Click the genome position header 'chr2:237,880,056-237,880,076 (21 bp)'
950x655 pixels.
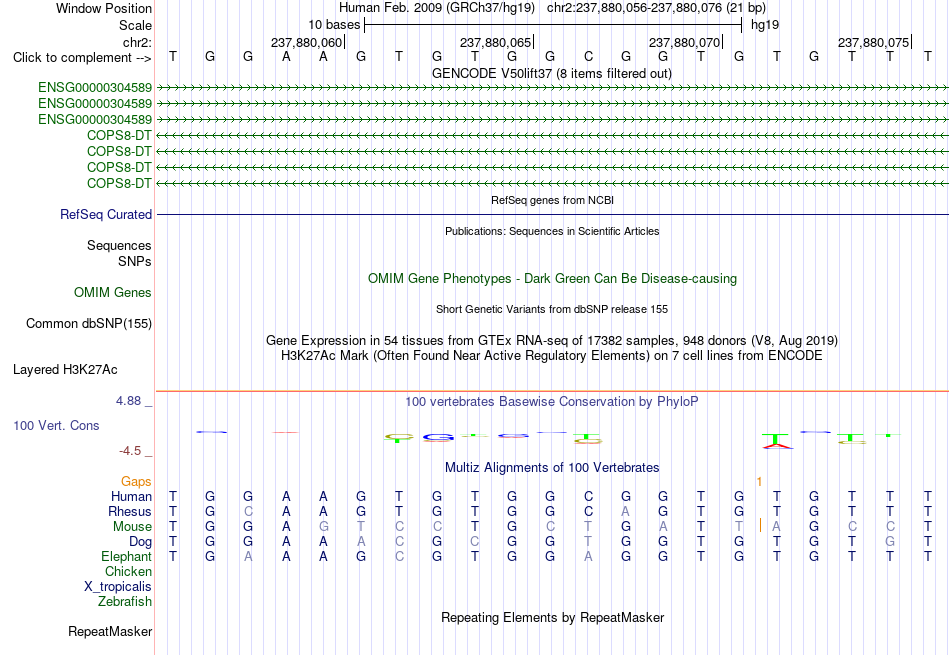pos(656,8)
